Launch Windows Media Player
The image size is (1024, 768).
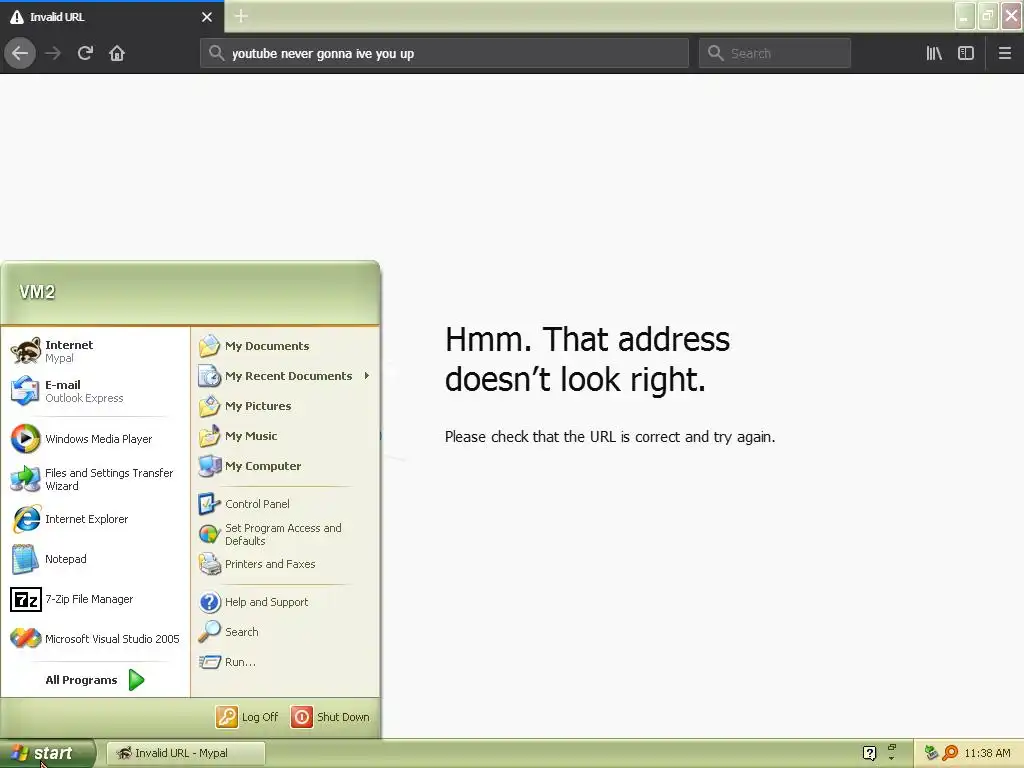[95, 439]
